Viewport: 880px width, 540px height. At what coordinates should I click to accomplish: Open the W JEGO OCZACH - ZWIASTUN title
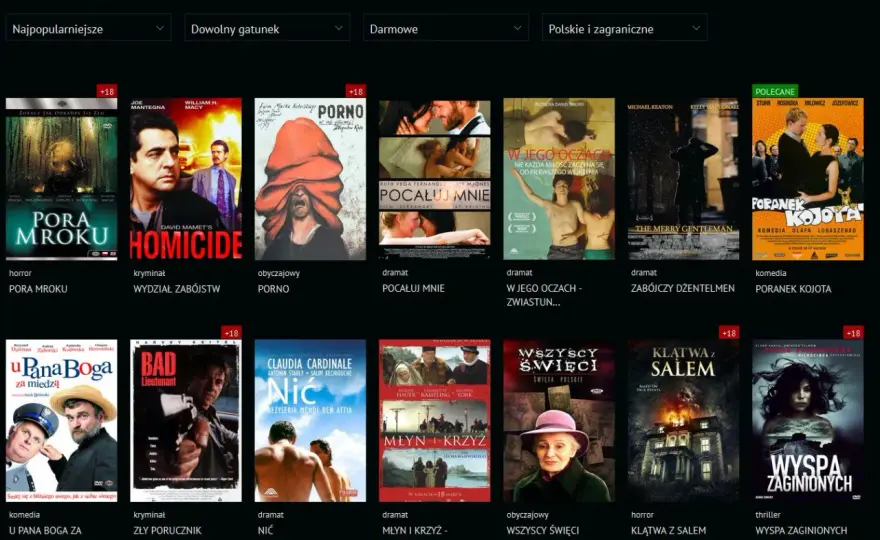coord(544,295)
